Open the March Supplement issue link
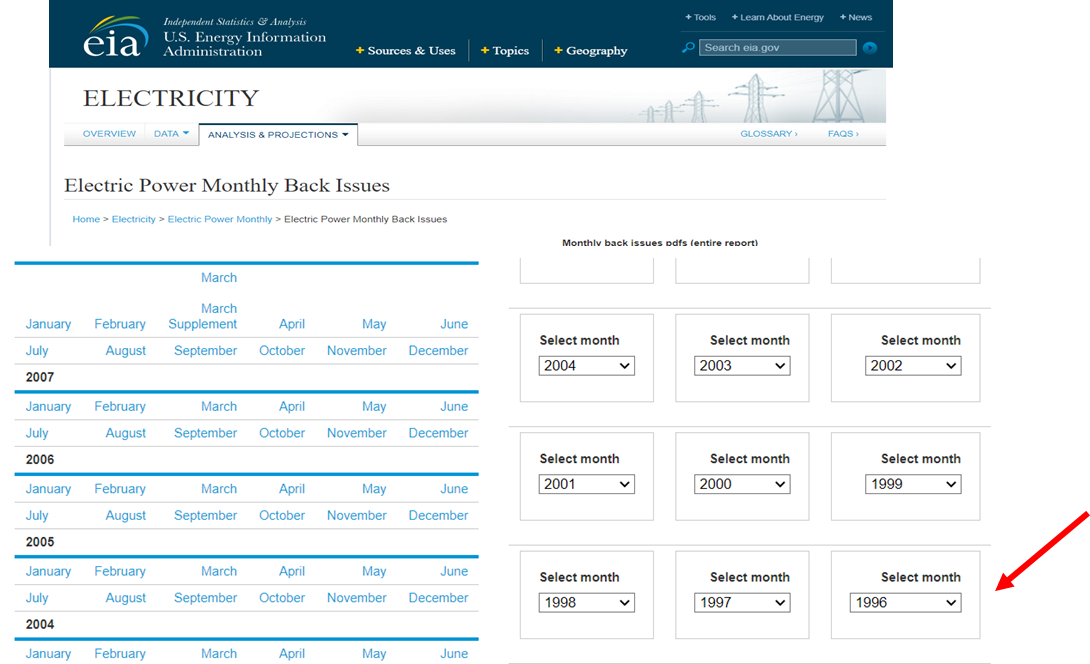Viewport: 1090px width, 664px height. click(203, 316)
